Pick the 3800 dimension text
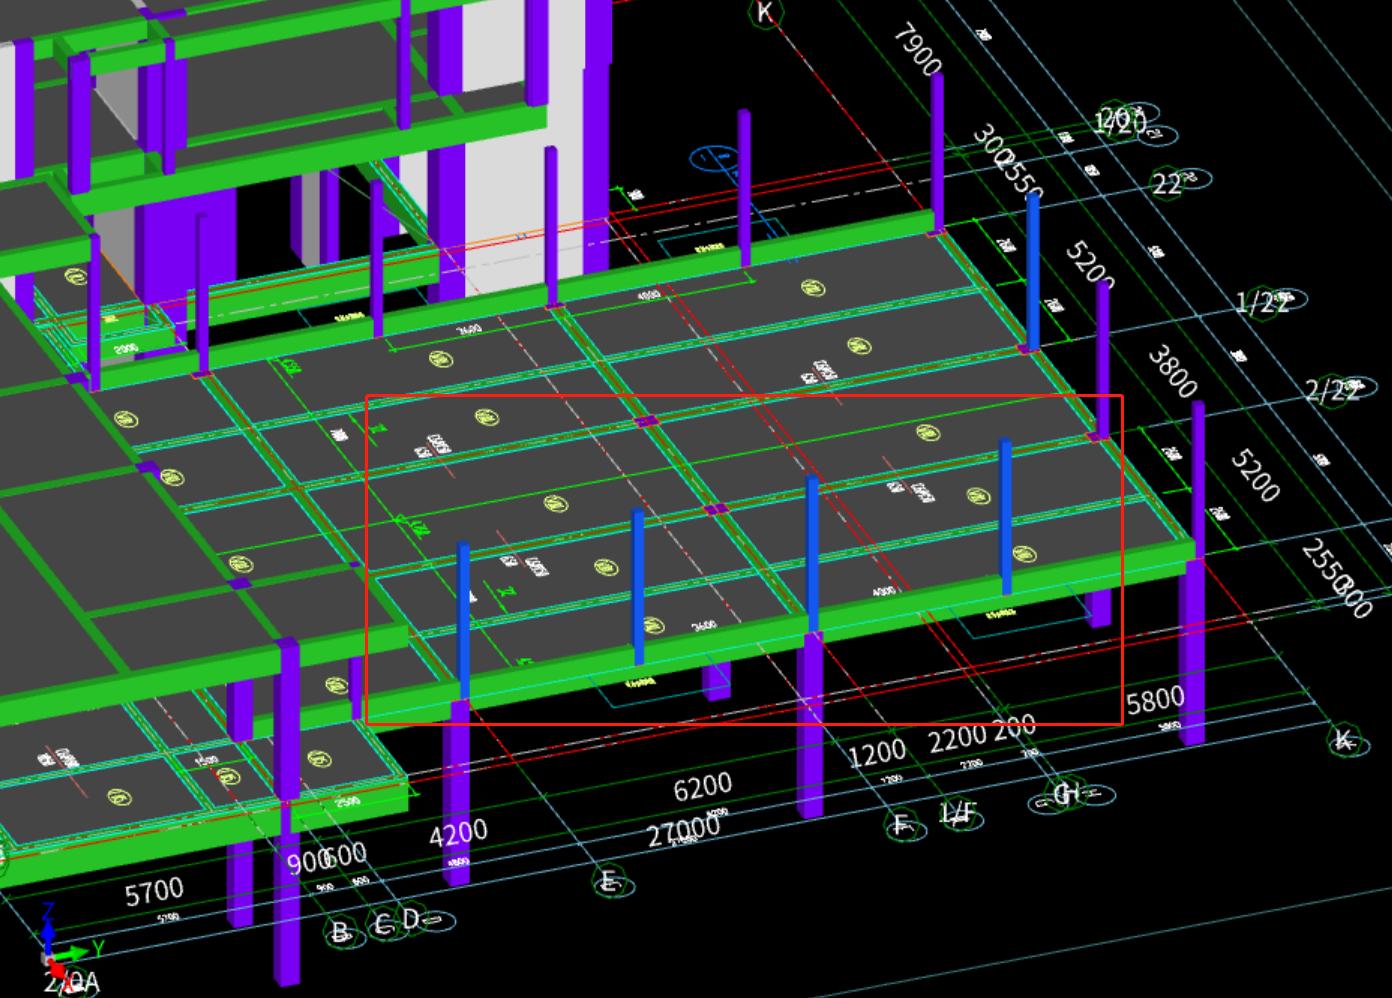Image resolution: width=1392 pixels, height=998 pixels. tap(1172, 371)
